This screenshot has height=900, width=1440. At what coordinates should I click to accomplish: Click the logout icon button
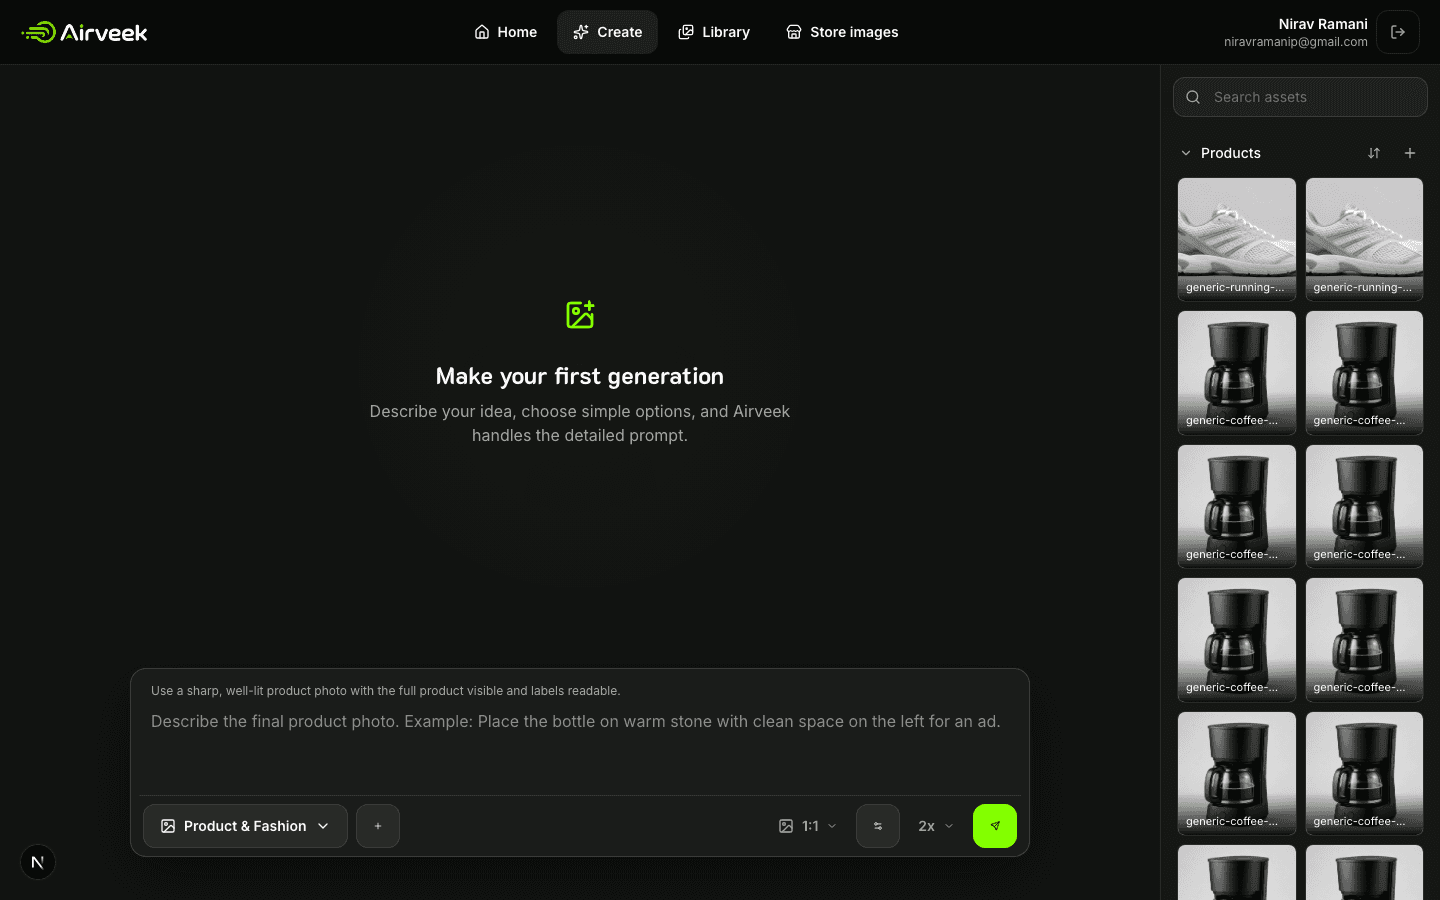1398,32
